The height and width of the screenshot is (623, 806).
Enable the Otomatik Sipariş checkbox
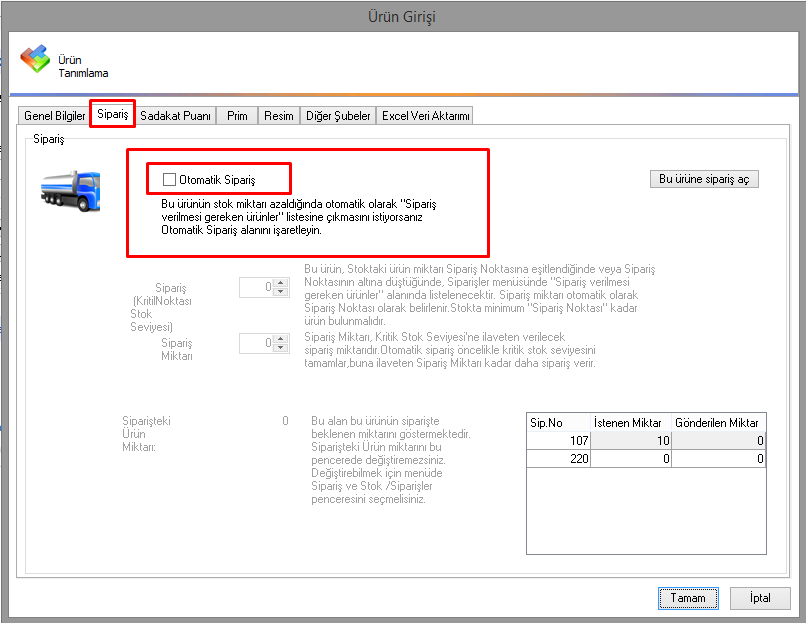(169, 180)
